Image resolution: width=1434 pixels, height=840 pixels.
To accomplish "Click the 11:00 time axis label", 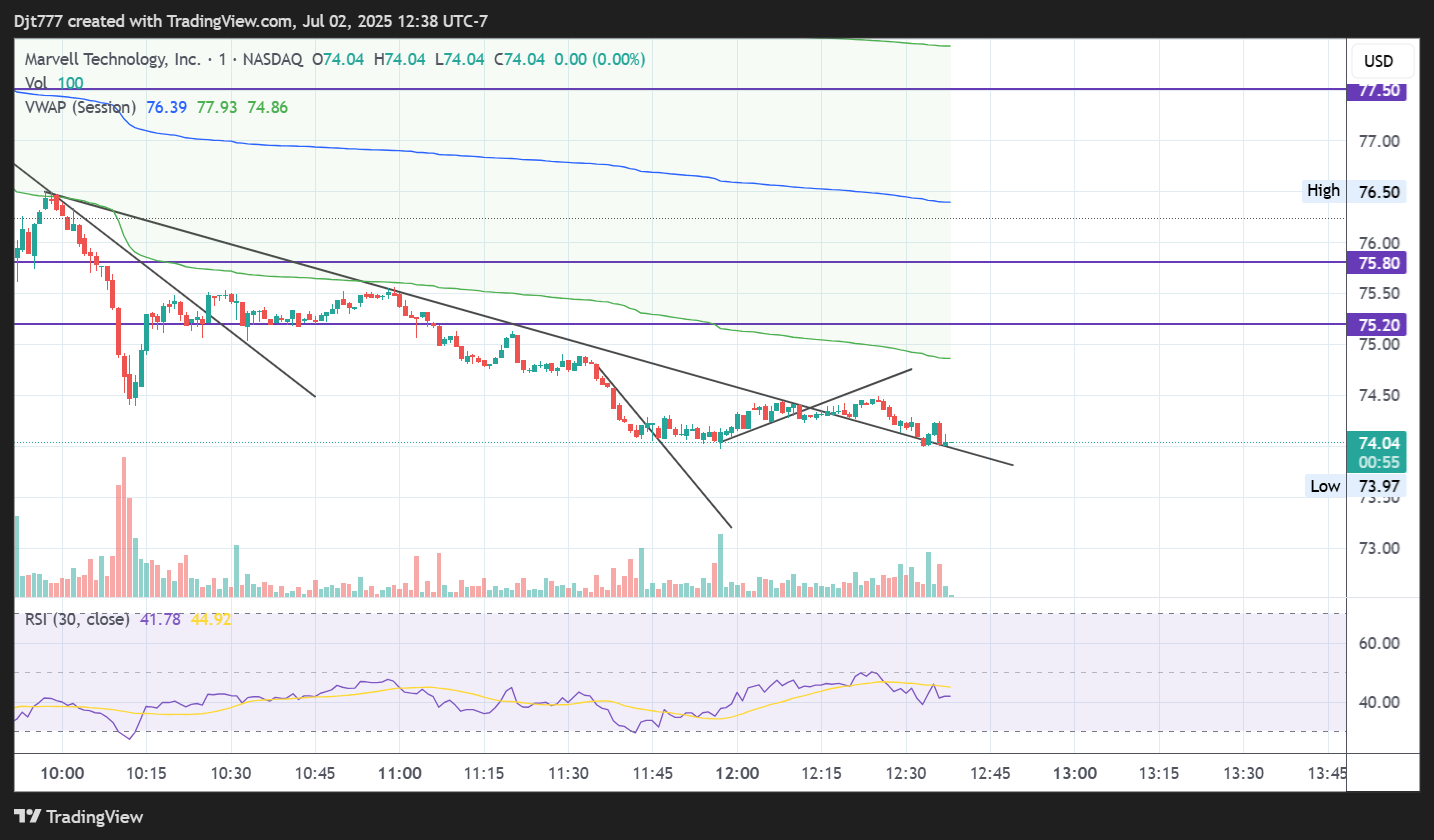I will coord(400,773).
